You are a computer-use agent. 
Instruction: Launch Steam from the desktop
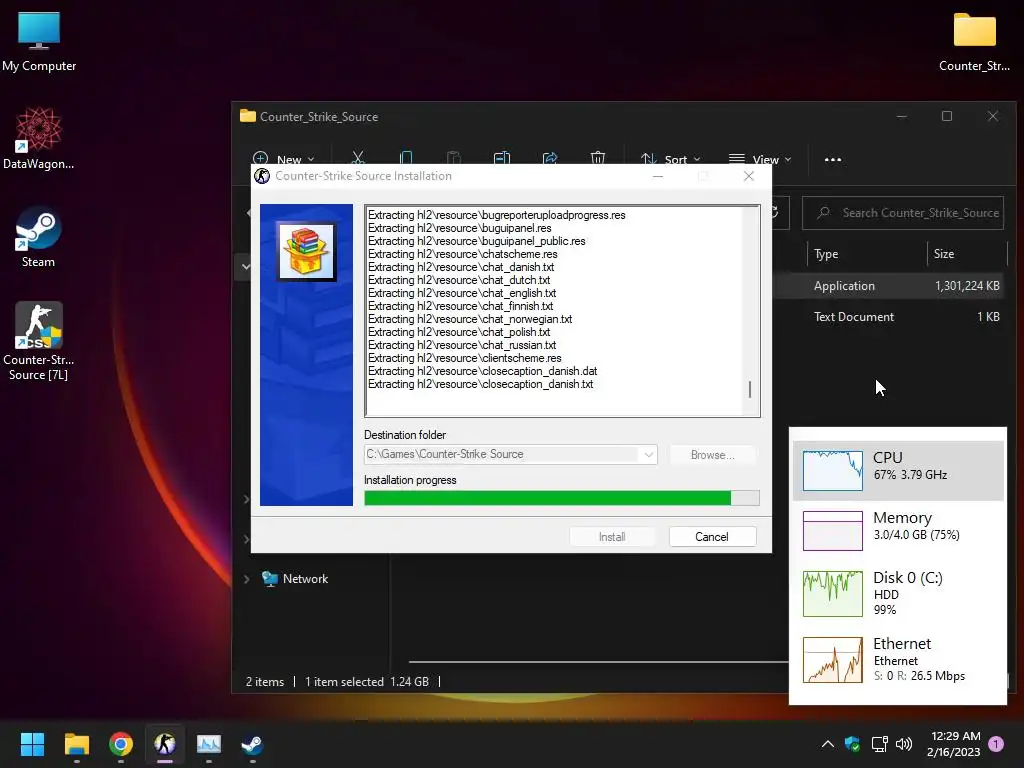tap(39, 237)
